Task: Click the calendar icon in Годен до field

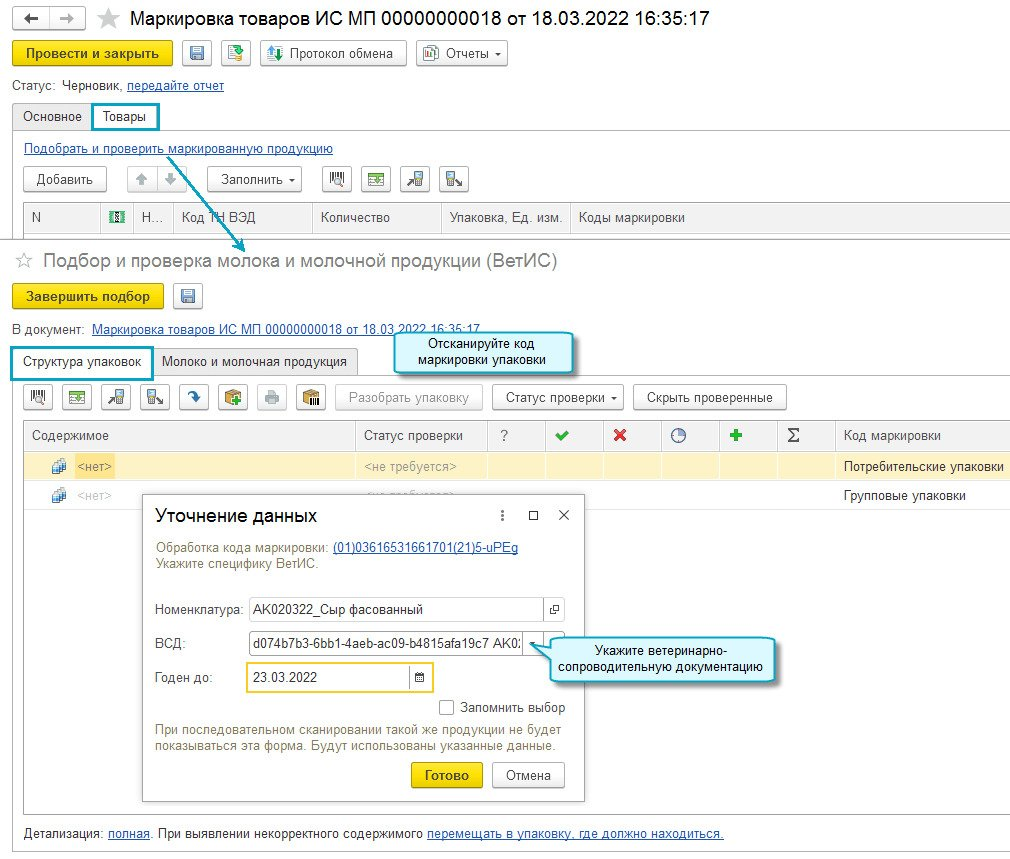Action: [420, 678]
